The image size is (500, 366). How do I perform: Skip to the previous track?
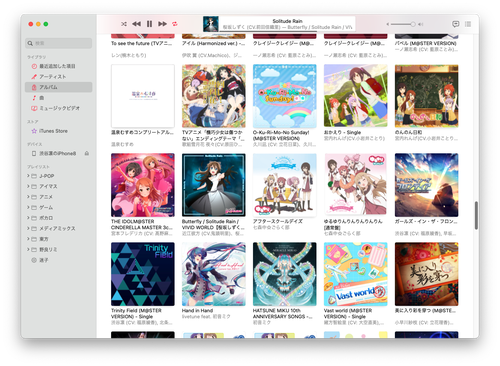point(136,24)
